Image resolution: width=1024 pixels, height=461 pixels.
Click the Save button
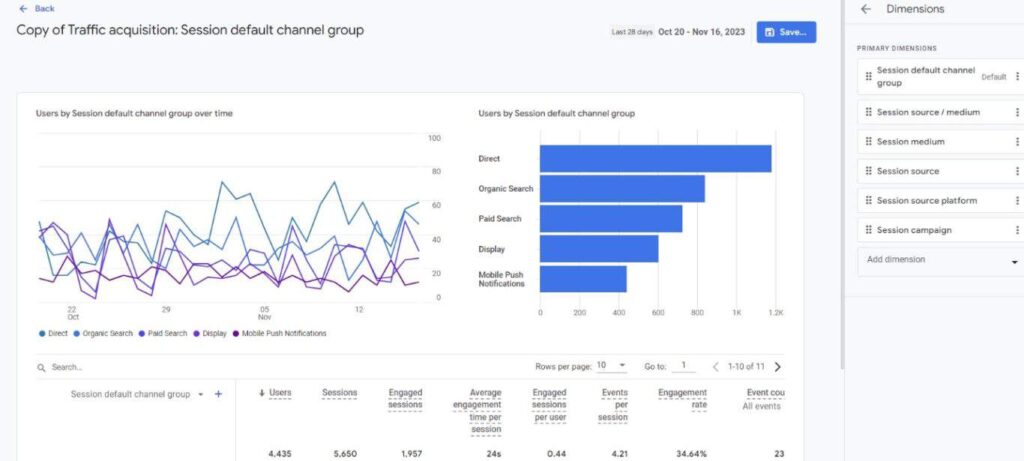786,32
